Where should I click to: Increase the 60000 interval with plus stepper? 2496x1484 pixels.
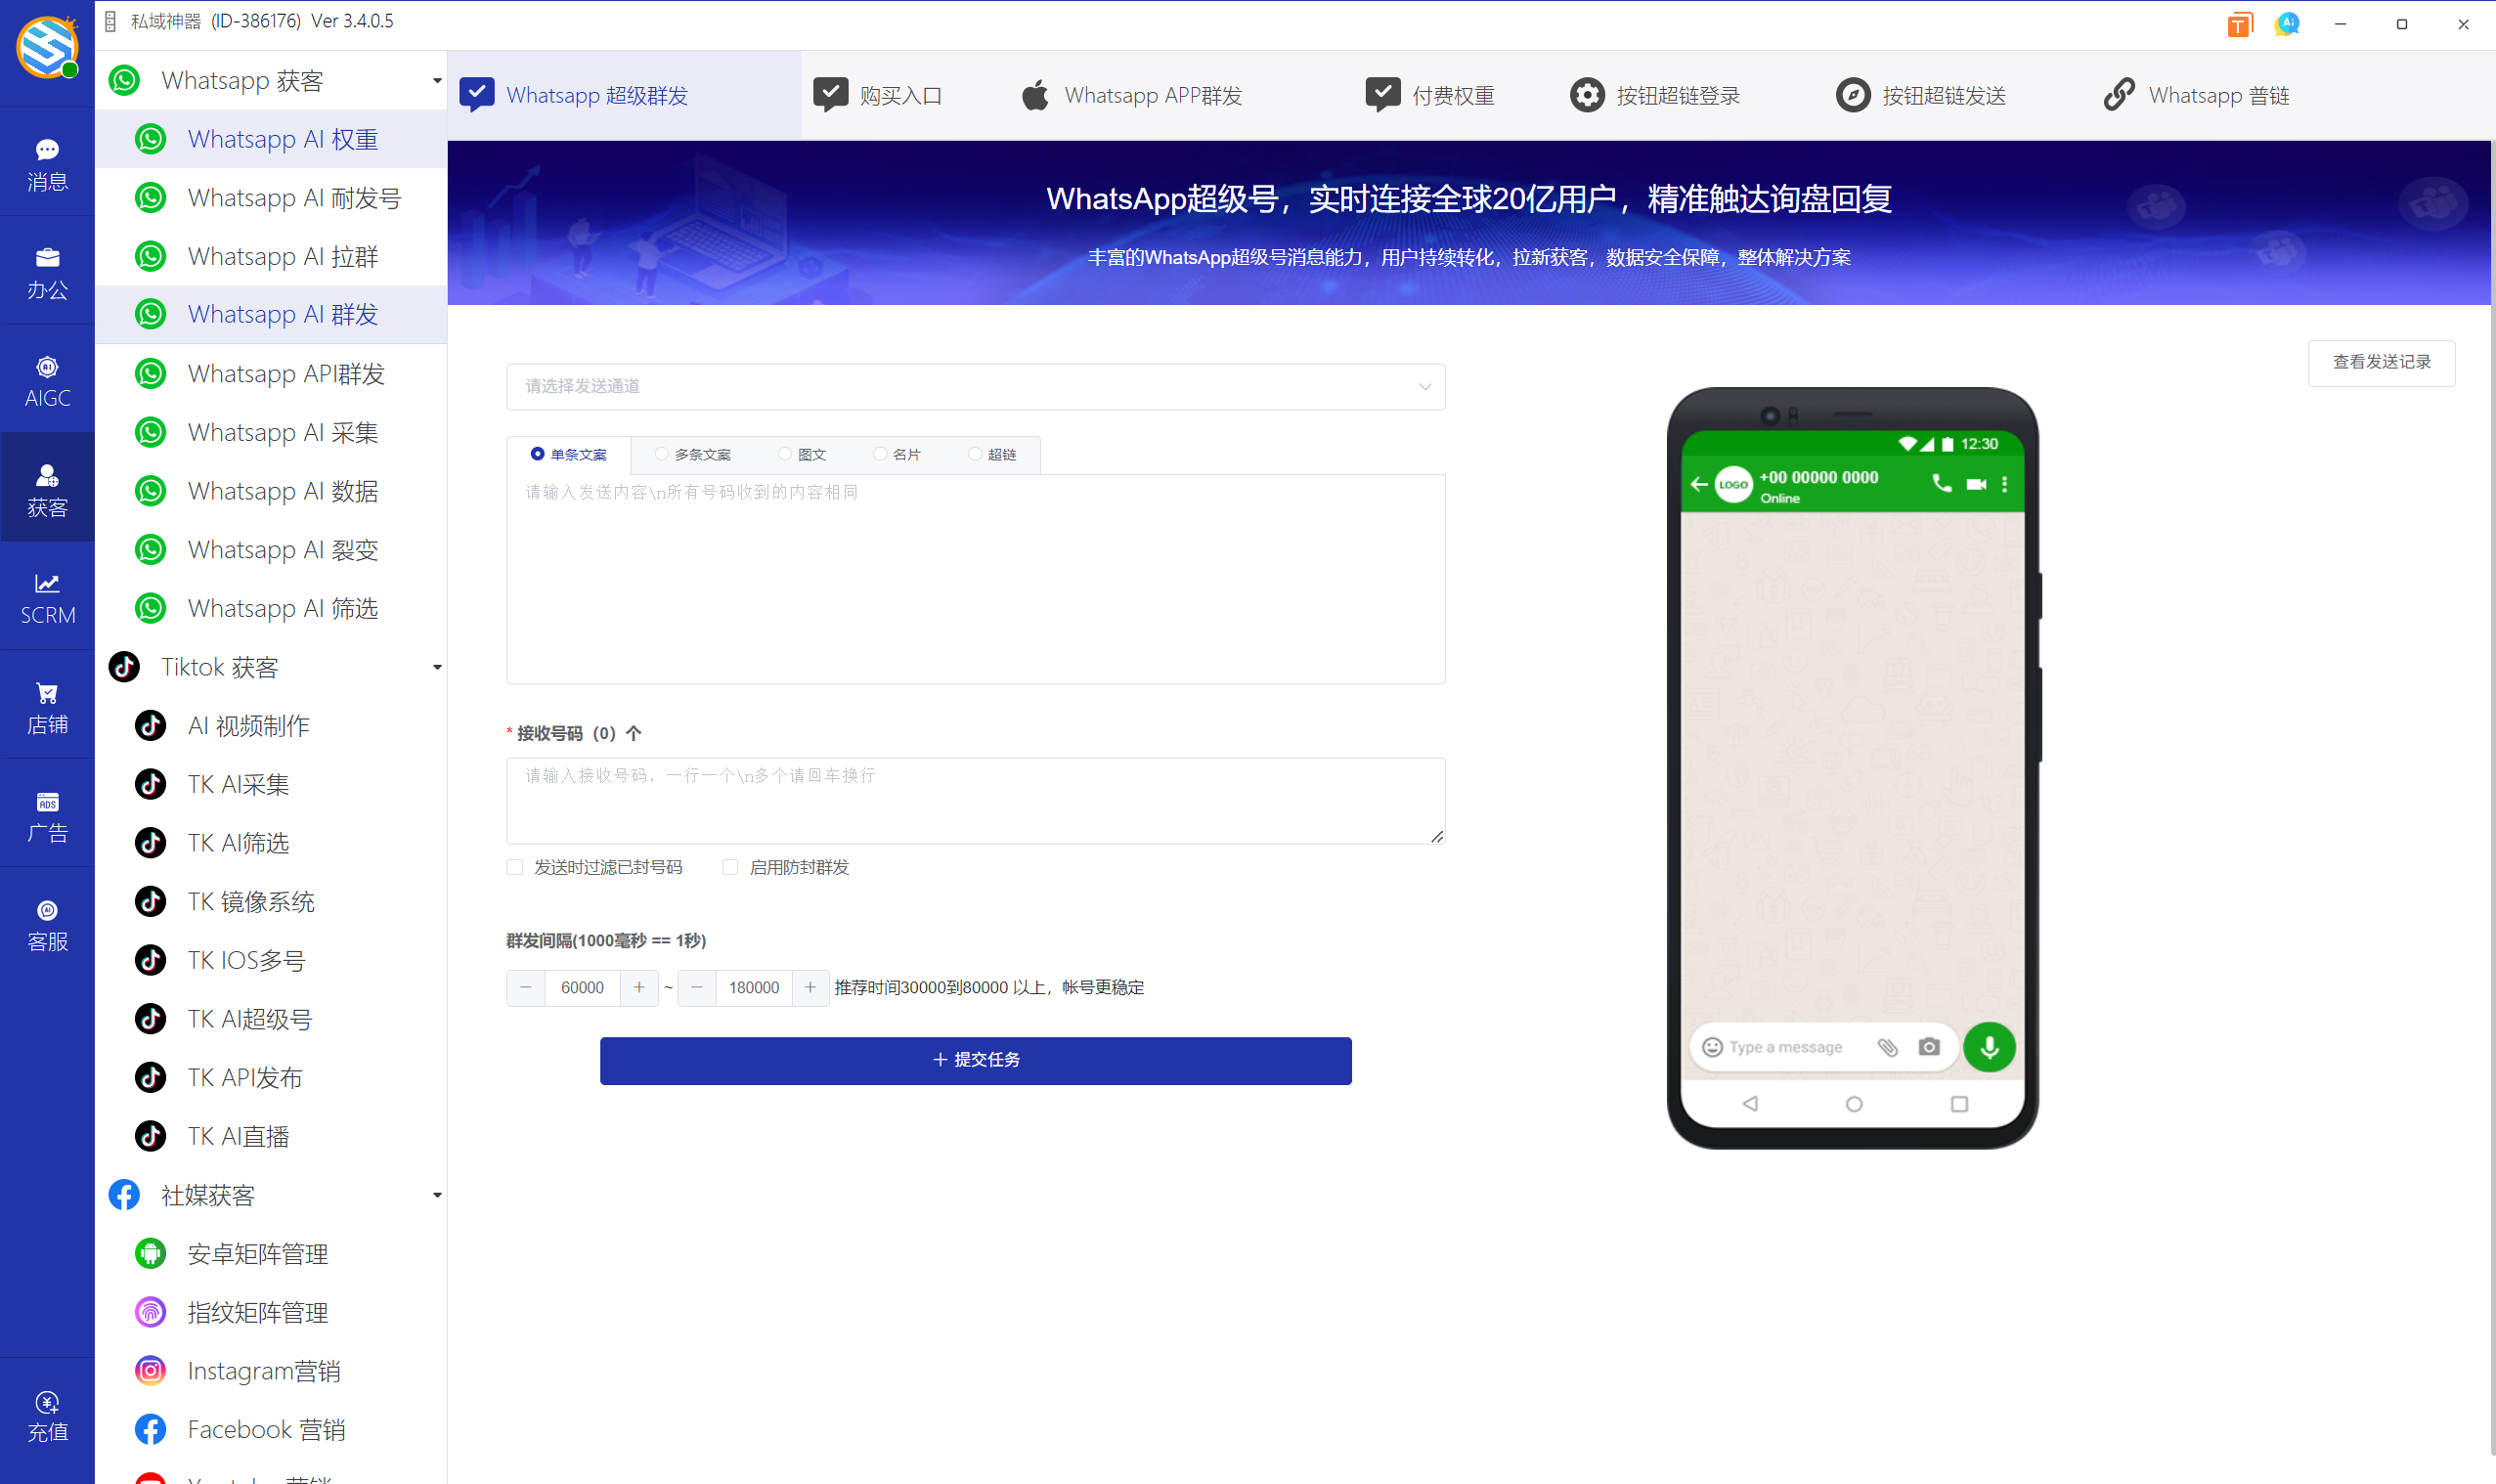point(639,988)
